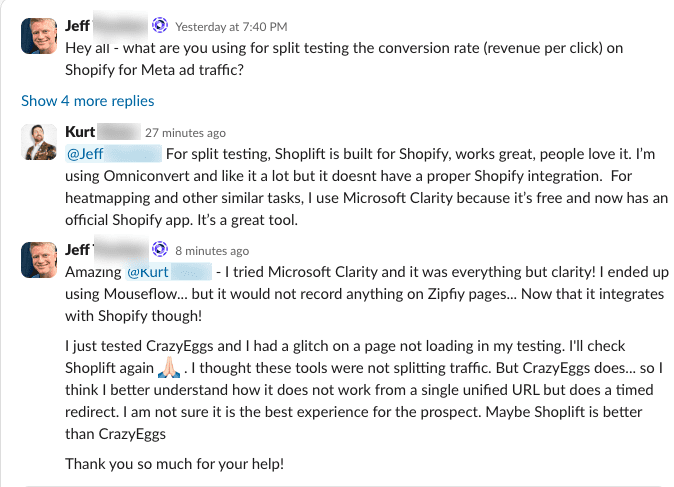Click status icon next to Jeff's 8-minutes-ago reply
The height and width of the screenshot is (487, 674).
tap(160, 250)
